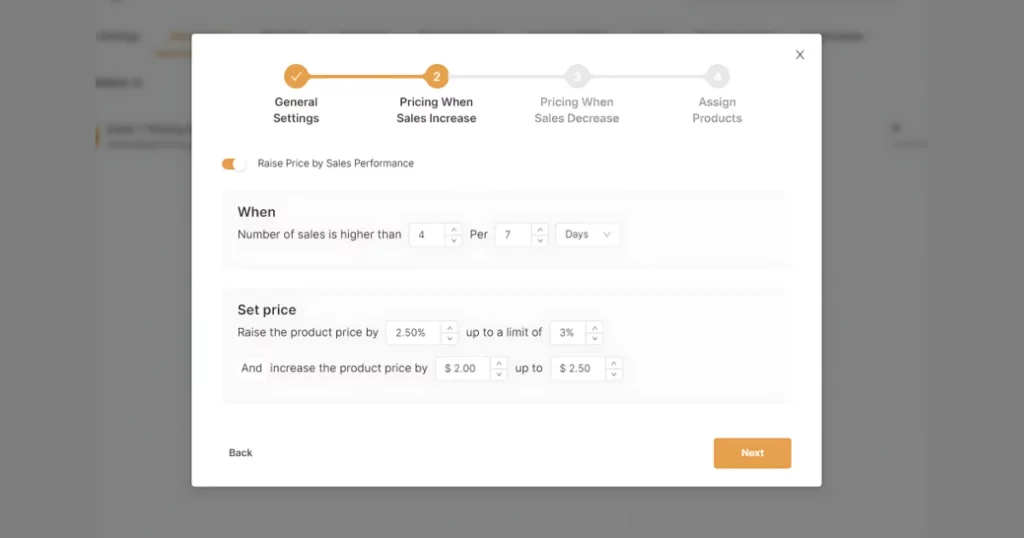The width and height of the screenshot is (1024, 538).
Task: Jump to step 3 Pricing When Sales Decrease
Action: pyautogui.click(x=577, y=76)
